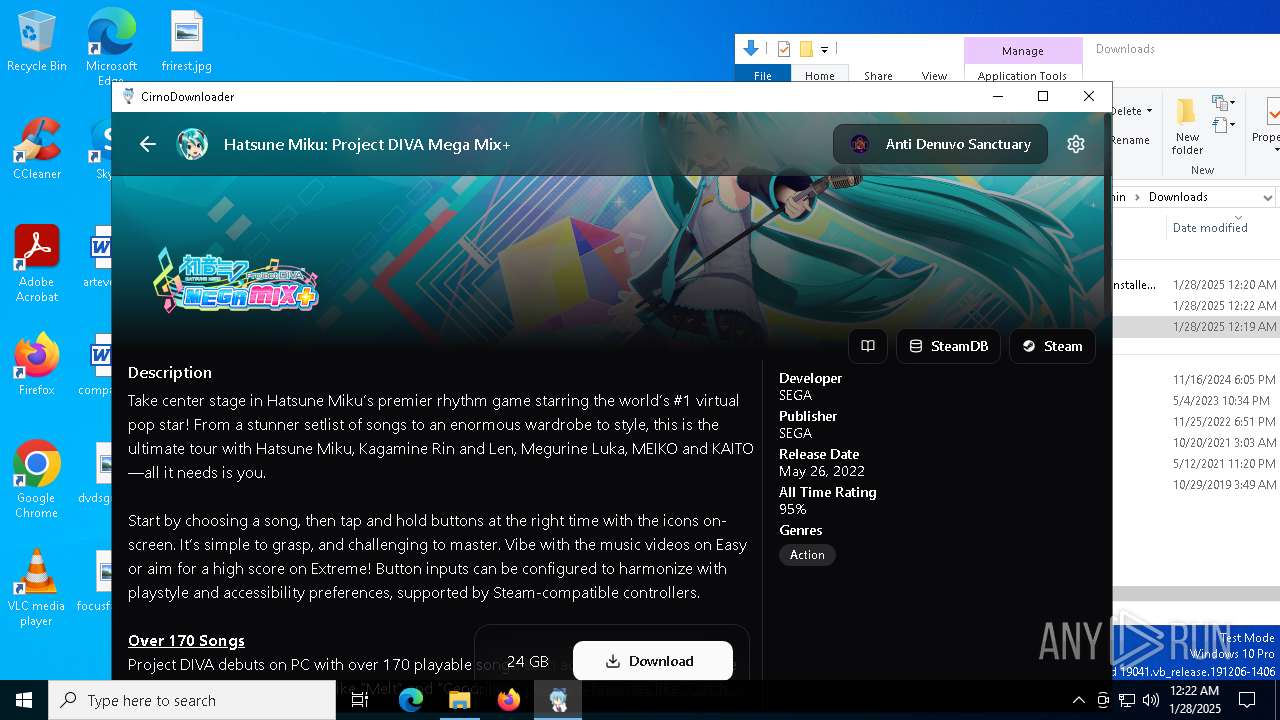Switch to the Share ribbon tab in Explorer

click(x=878, y=76)
